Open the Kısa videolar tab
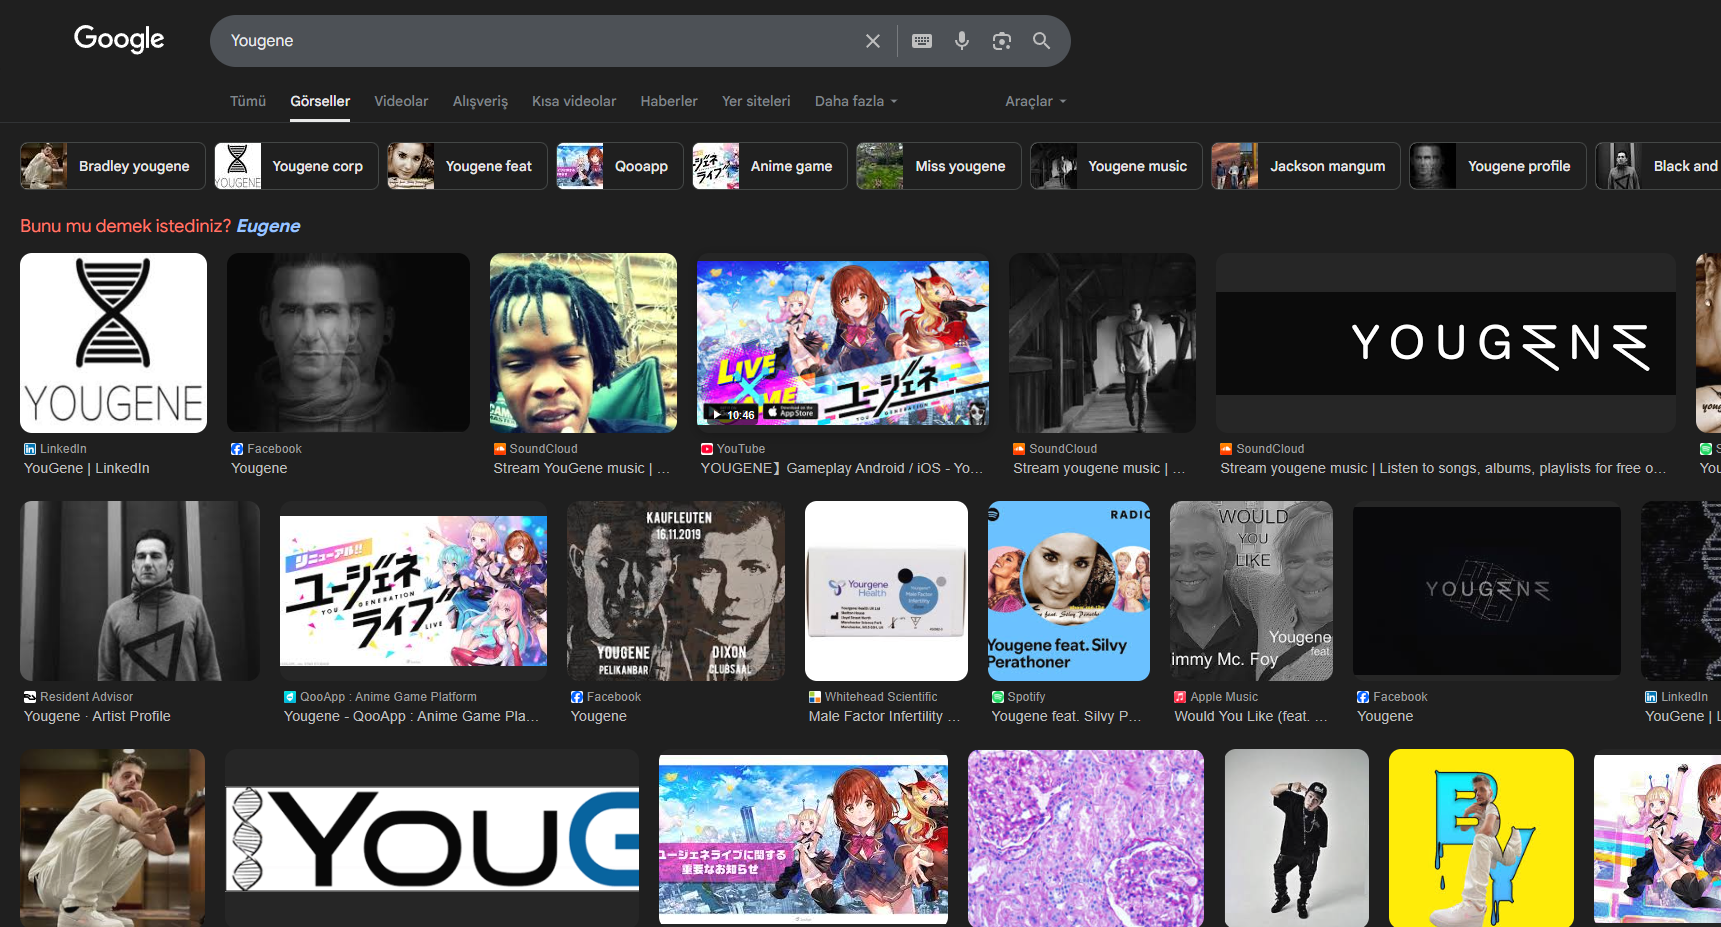Image resolution: width=1721 pixels, height=927 pixels. (x=574, y=101)
